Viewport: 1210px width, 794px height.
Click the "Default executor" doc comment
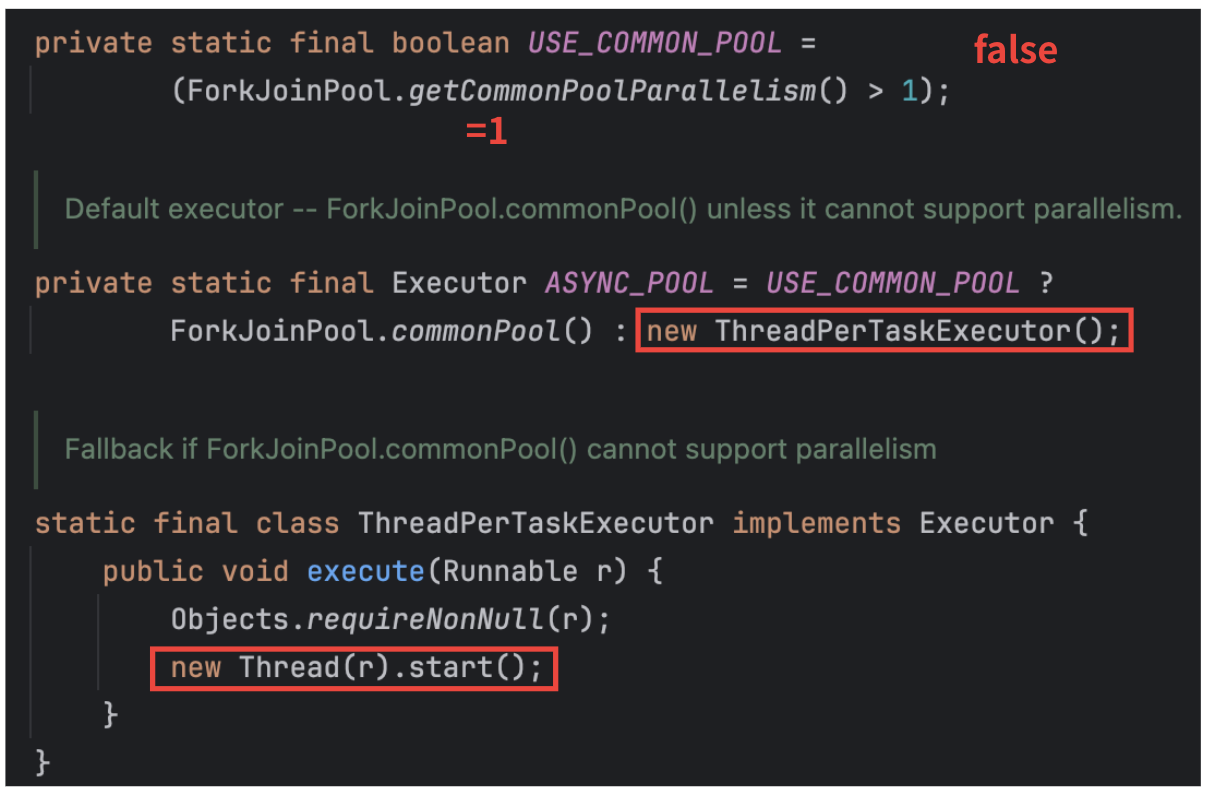point(622,210)
